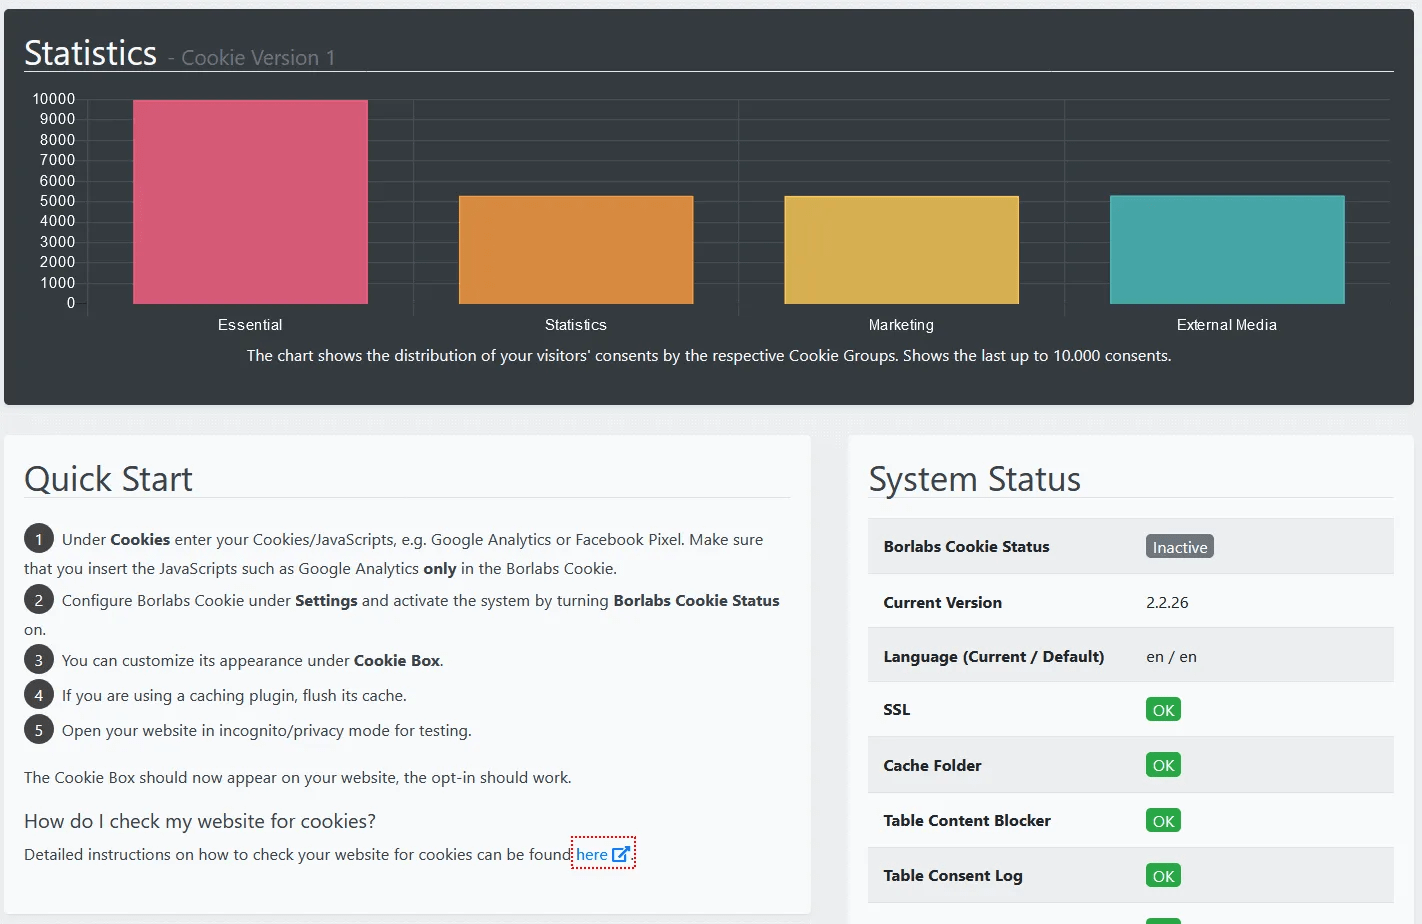Select the chart description text about visitors' consents
Viewport: 1422px width, 924px height.
(x=709, y=356)
